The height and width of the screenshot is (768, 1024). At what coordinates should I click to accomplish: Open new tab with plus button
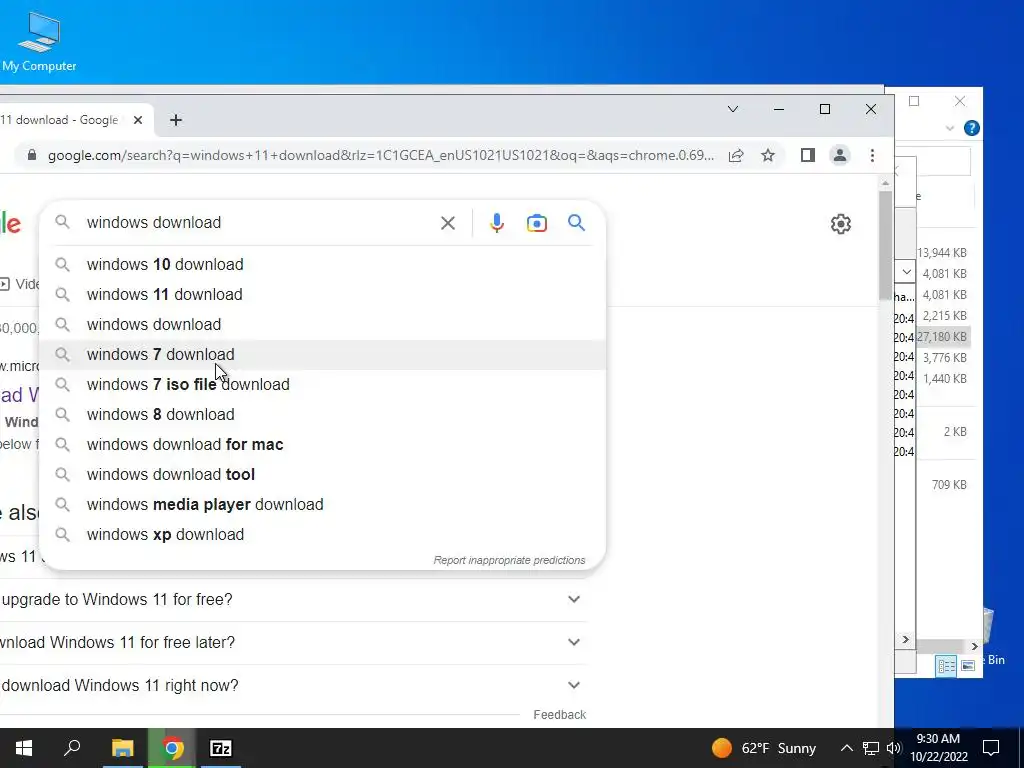[176, 120]
